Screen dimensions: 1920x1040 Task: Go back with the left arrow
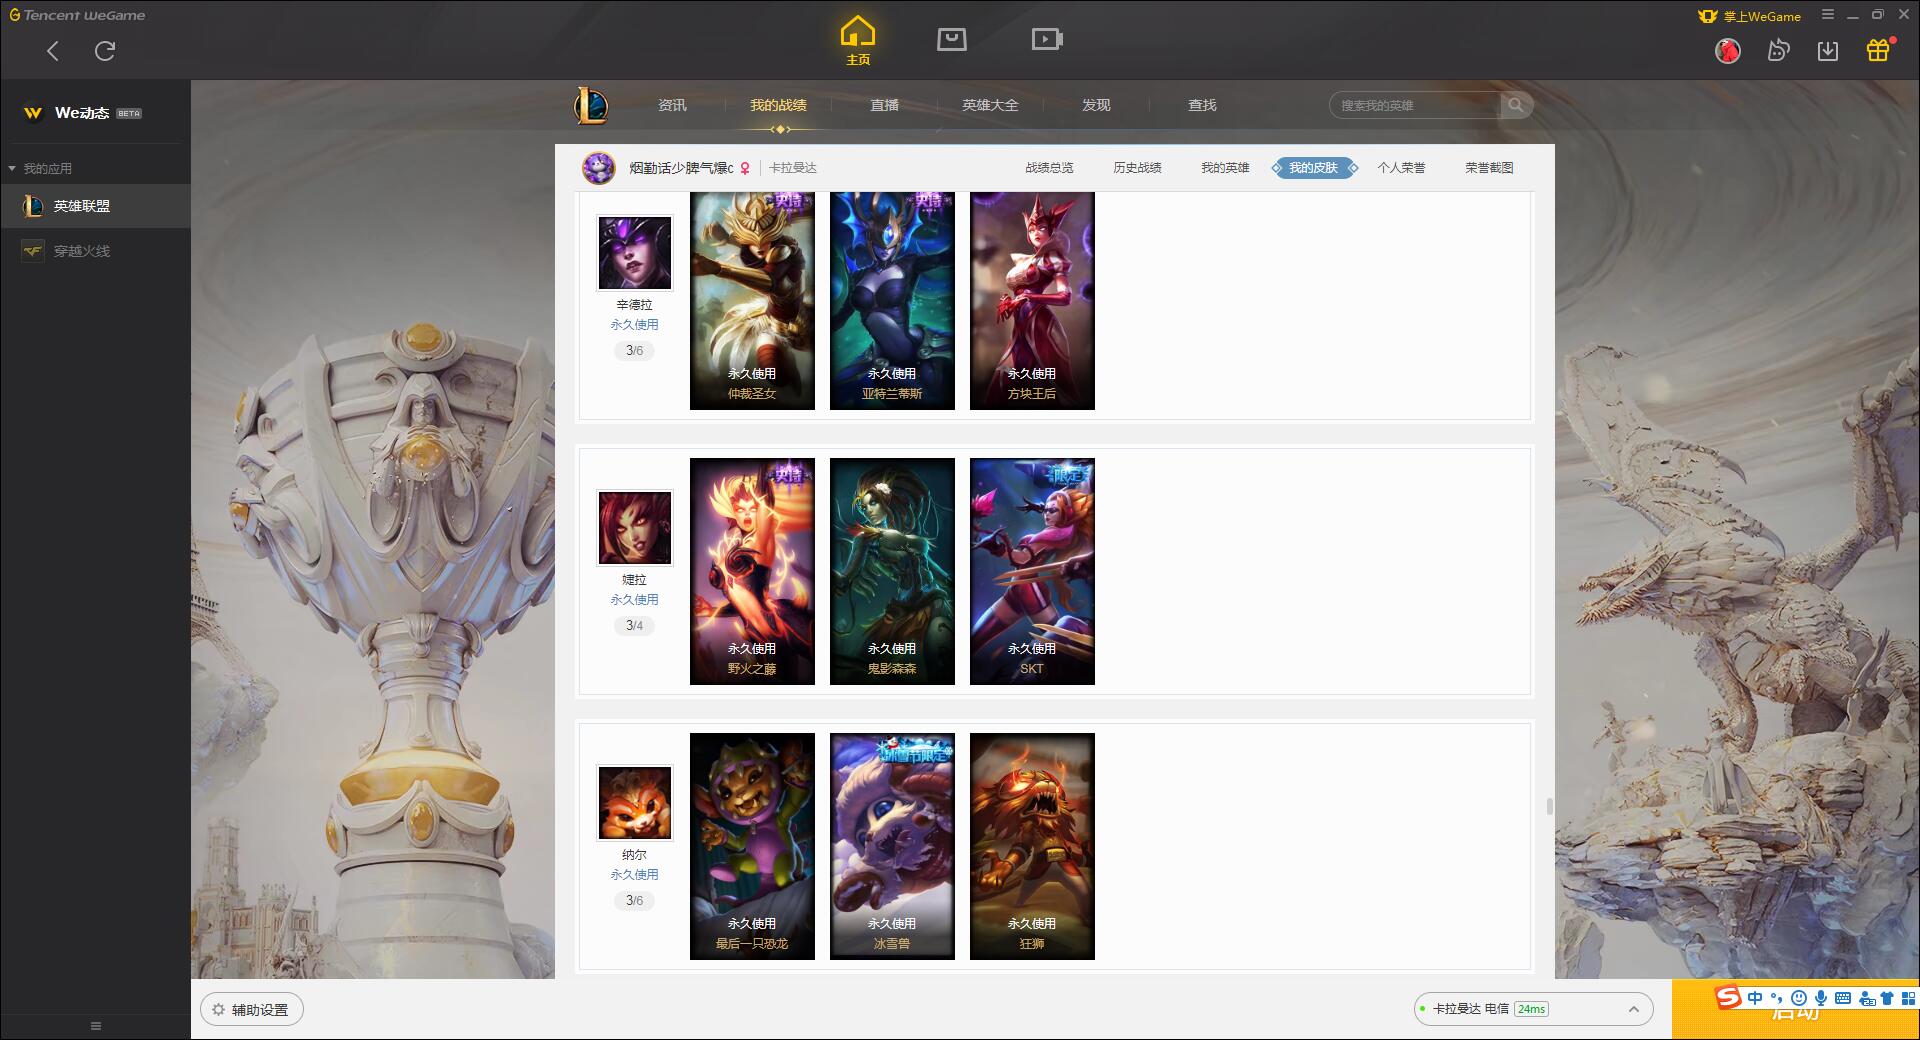pyautogui.click(x=53, y=51)
